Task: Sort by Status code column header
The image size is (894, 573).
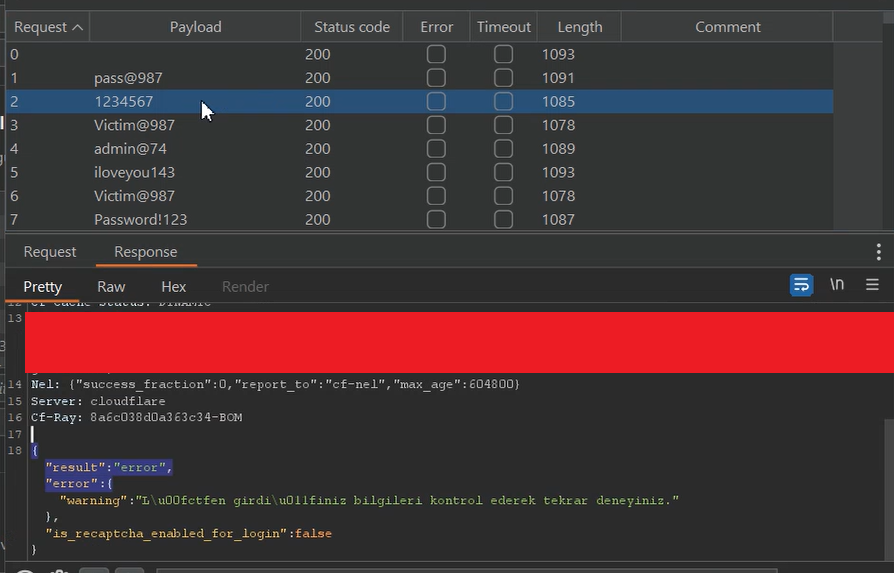Action: point(351,27)
